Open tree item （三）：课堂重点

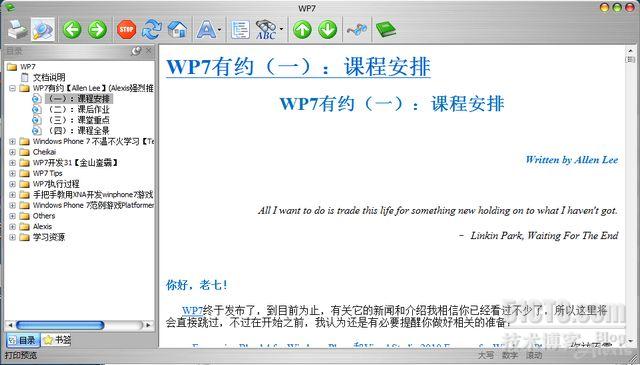[79, 120]
